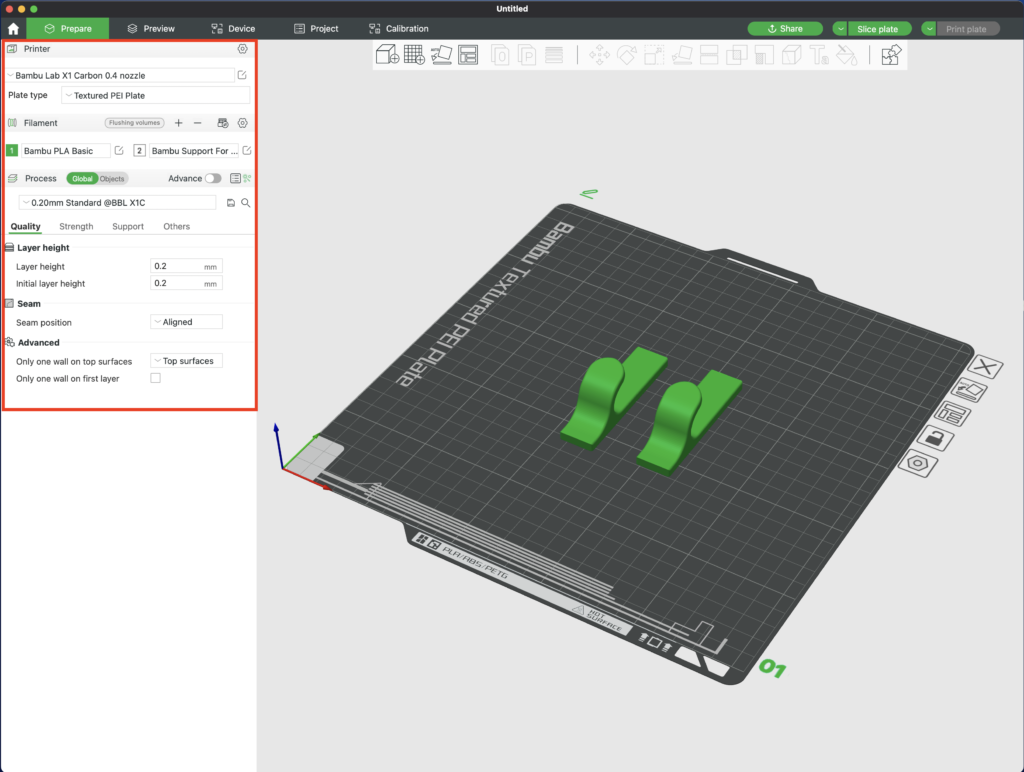The width and height of the screenshot is (1024, 772).
Task: Add a new plate using grid icon
Action: (414, 55)
